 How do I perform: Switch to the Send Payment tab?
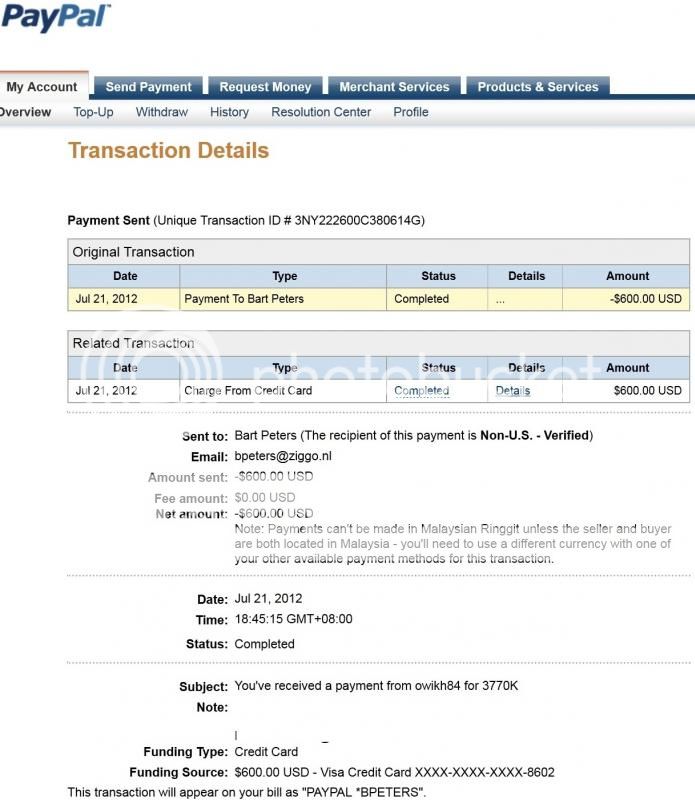tap(148, 87)
